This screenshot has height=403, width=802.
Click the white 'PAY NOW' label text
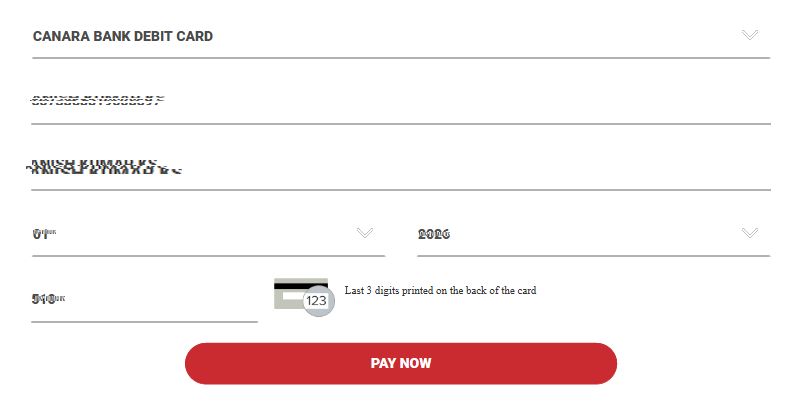[401, 363]
